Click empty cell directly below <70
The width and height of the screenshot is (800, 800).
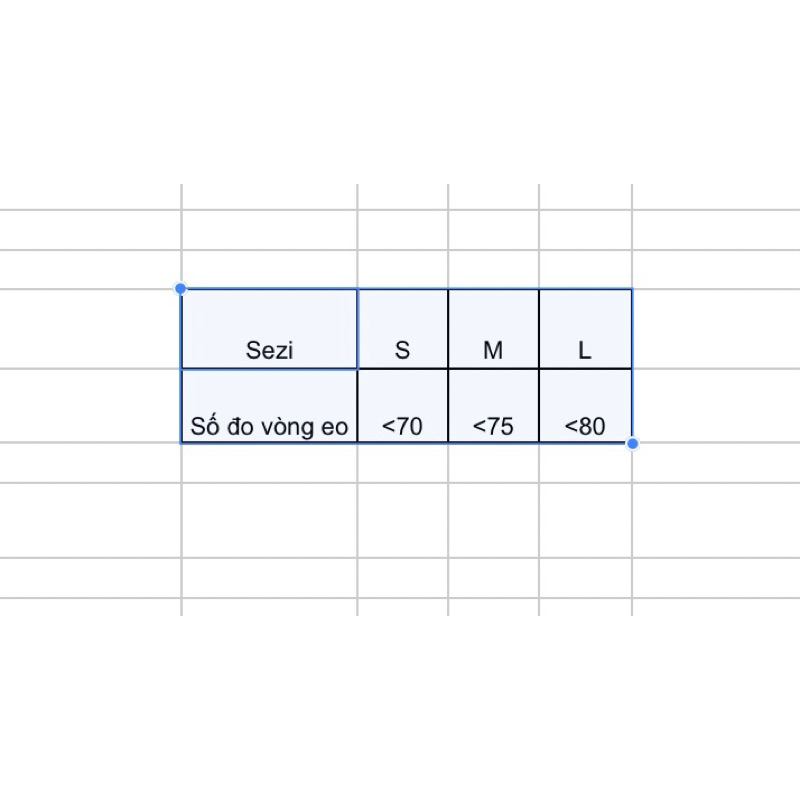click(402, 462)
